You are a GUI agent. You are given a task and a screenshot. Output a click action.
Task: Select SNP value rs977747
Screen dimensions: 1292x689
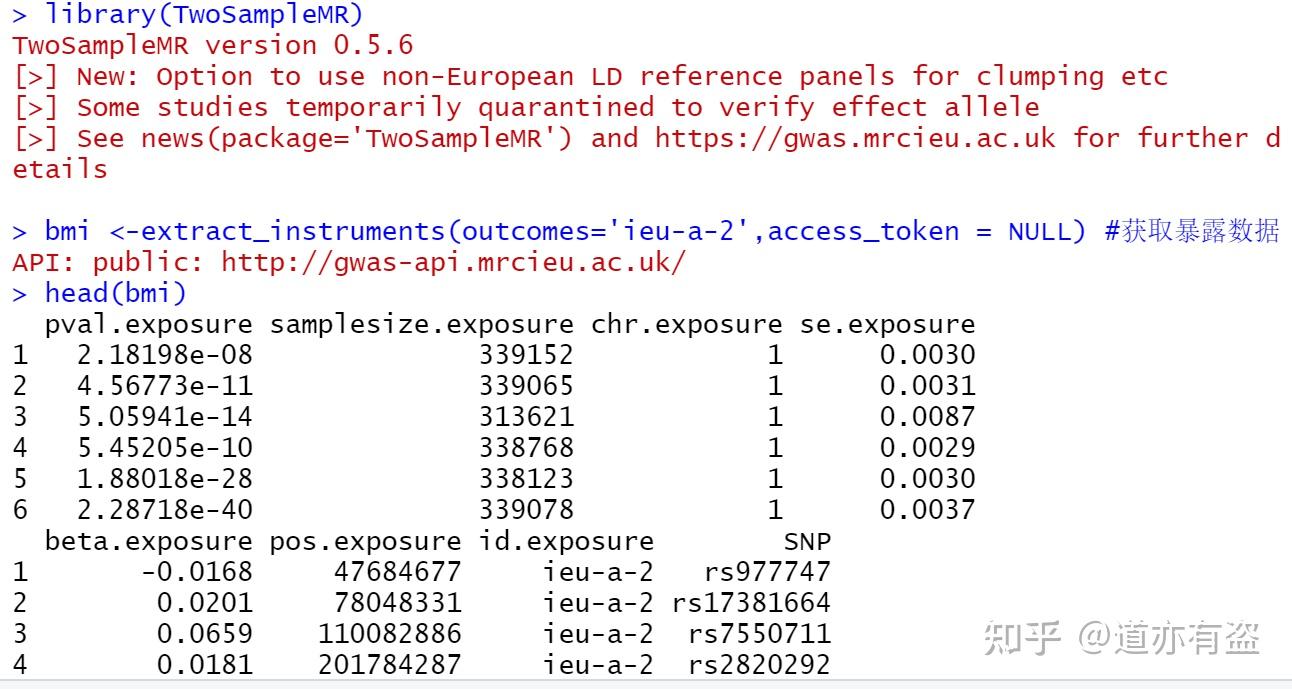[x=766, y=573]
